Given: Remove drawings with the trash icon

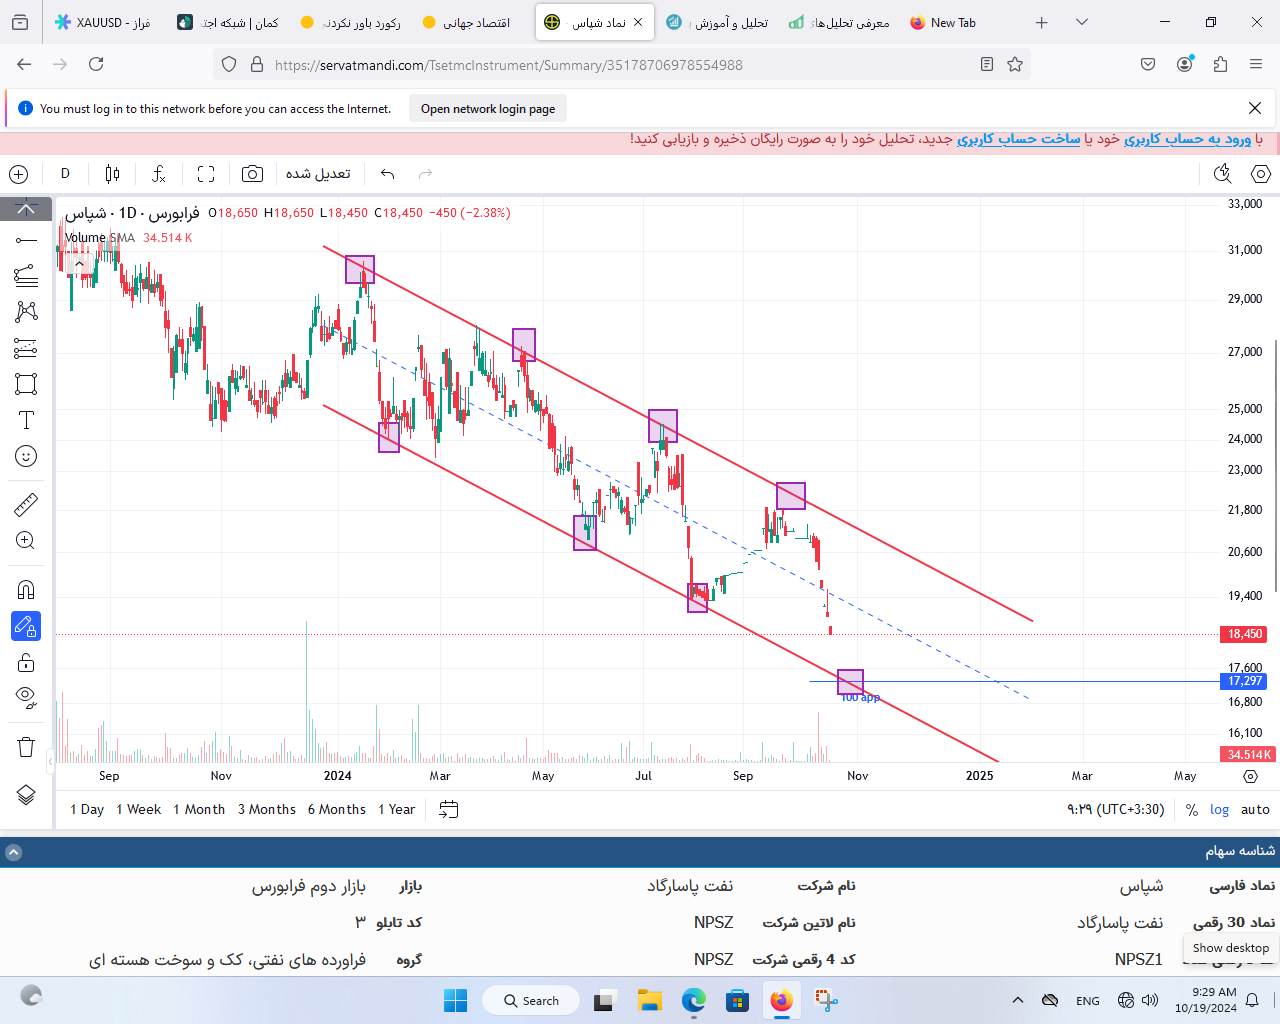Looking at the screenshot, I should pyautogui.click(x=26, y=747).
